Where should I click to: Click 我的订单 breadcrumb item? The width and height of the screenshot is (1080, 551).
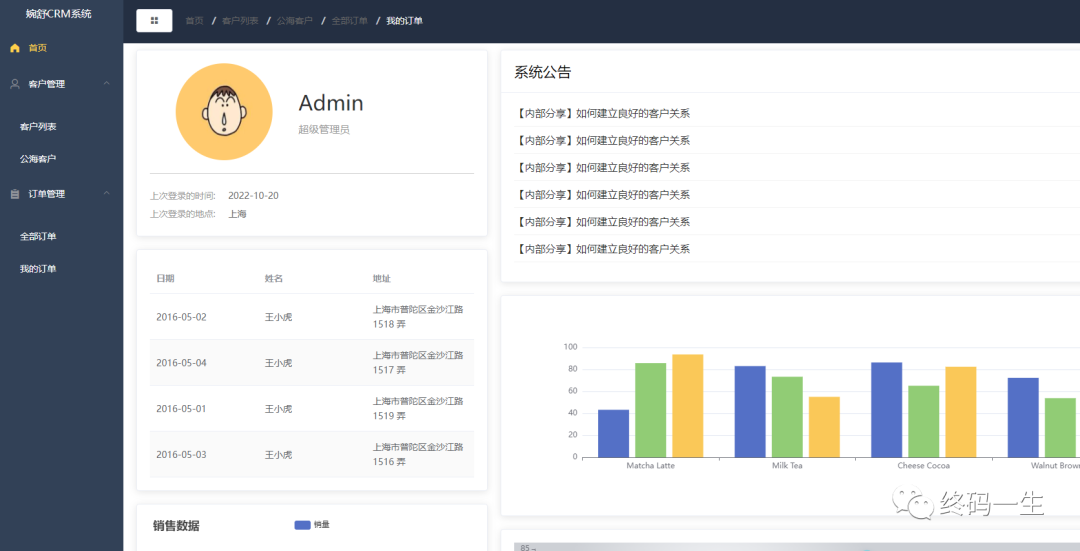point(404,21)
